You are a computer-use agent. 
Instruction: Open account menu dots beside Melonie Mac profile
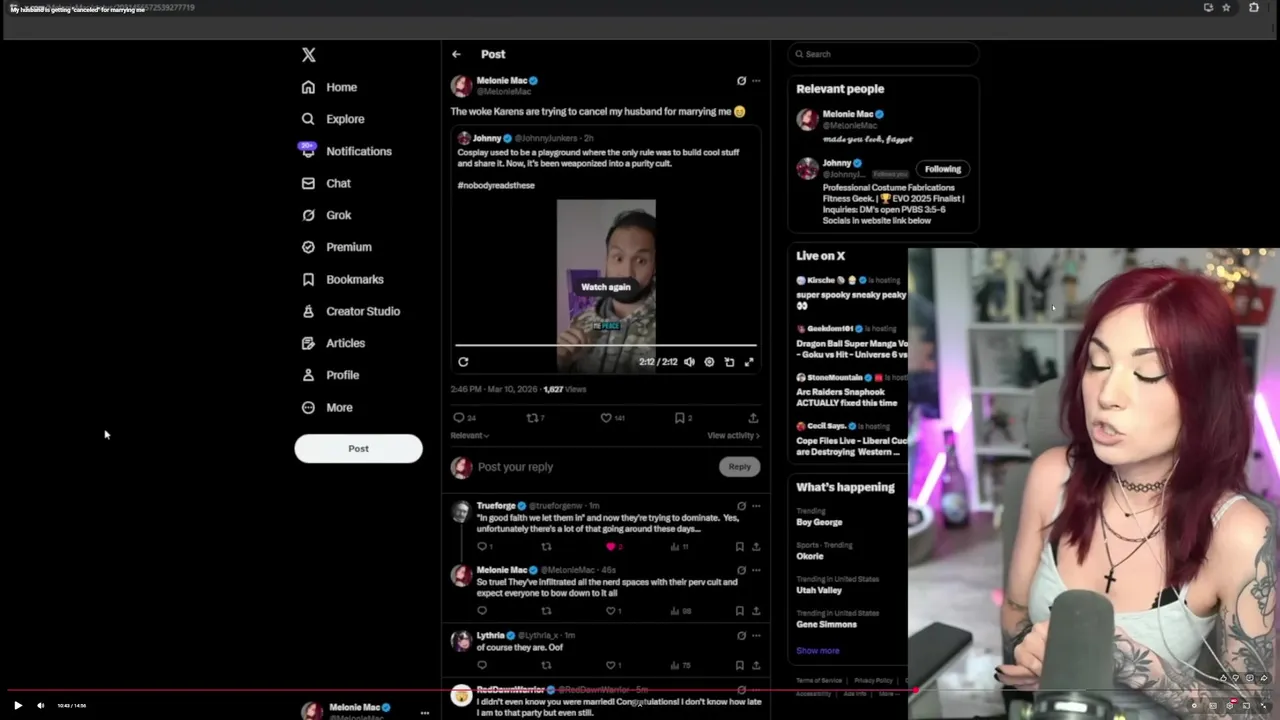click(425, 713)
